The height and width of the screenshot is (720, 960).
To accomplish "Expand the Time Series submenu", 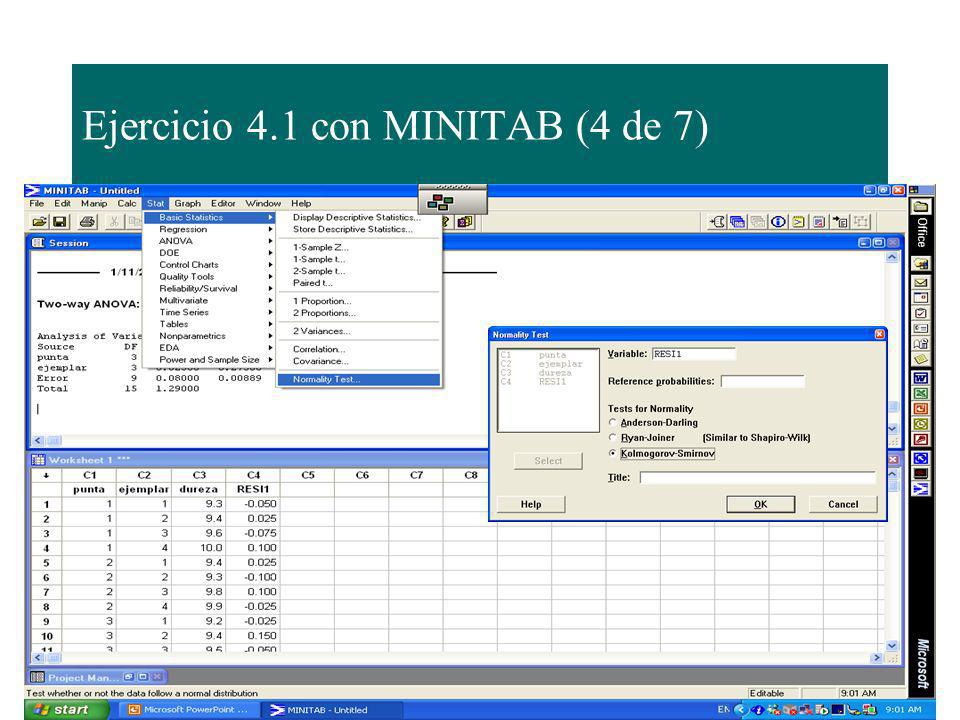I will (209, 312).
